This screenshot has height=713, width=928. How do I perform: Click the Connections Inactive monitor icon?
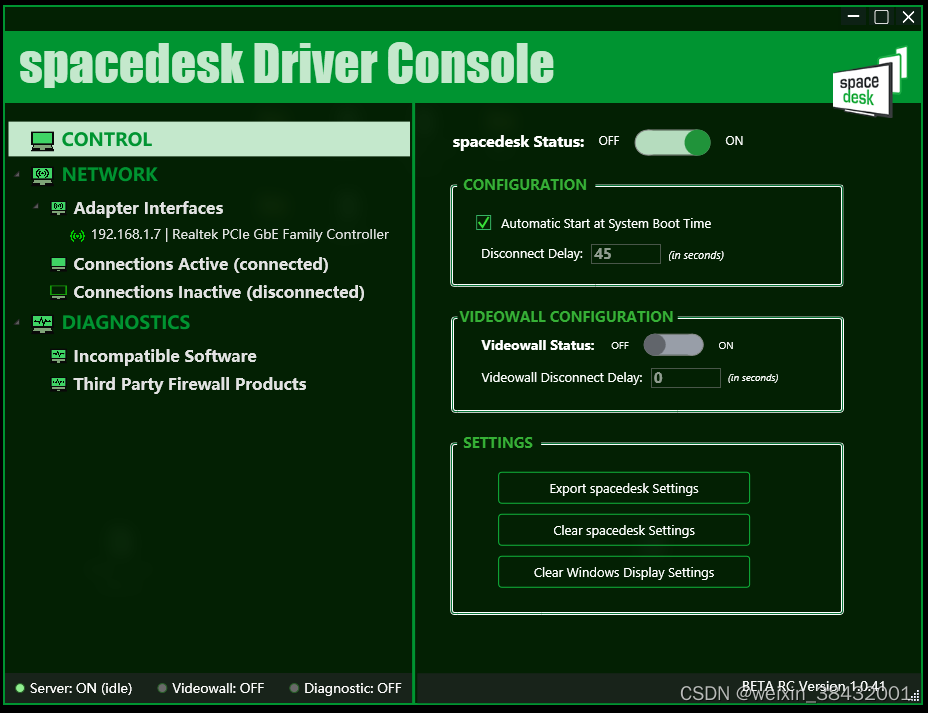[x=58, y=292]
